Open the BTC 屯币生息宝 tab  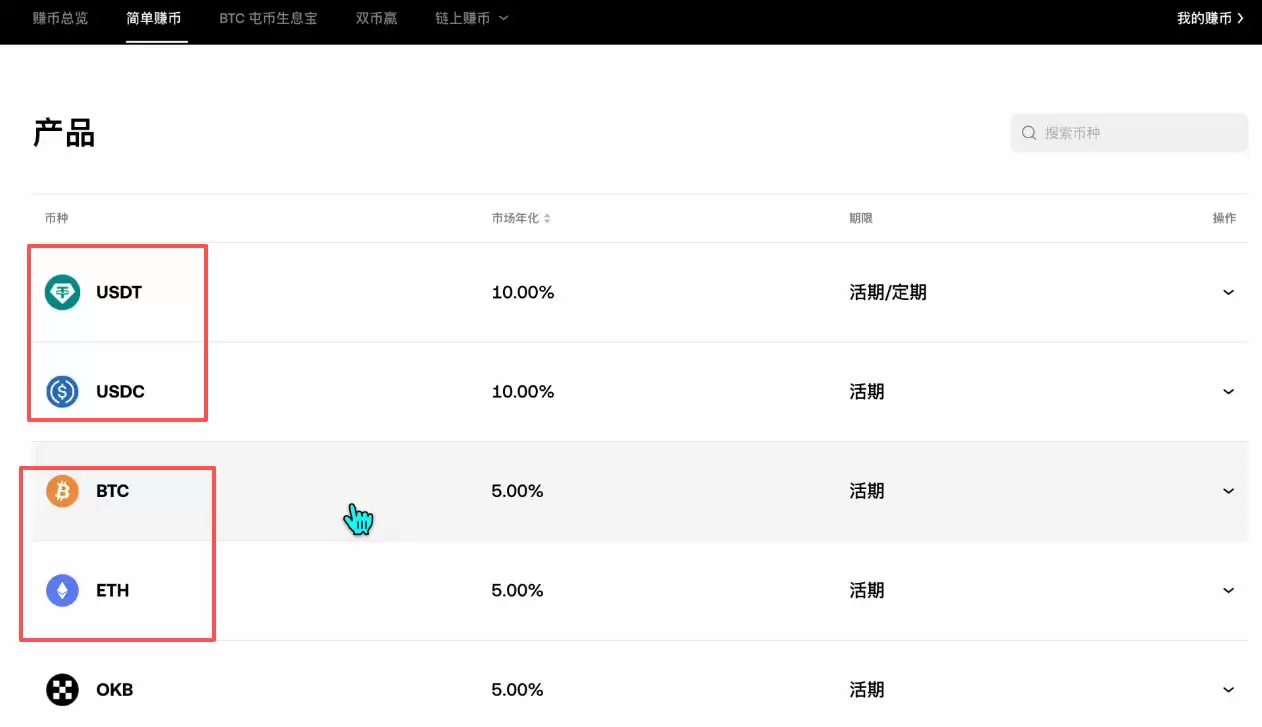coord(267,18)
